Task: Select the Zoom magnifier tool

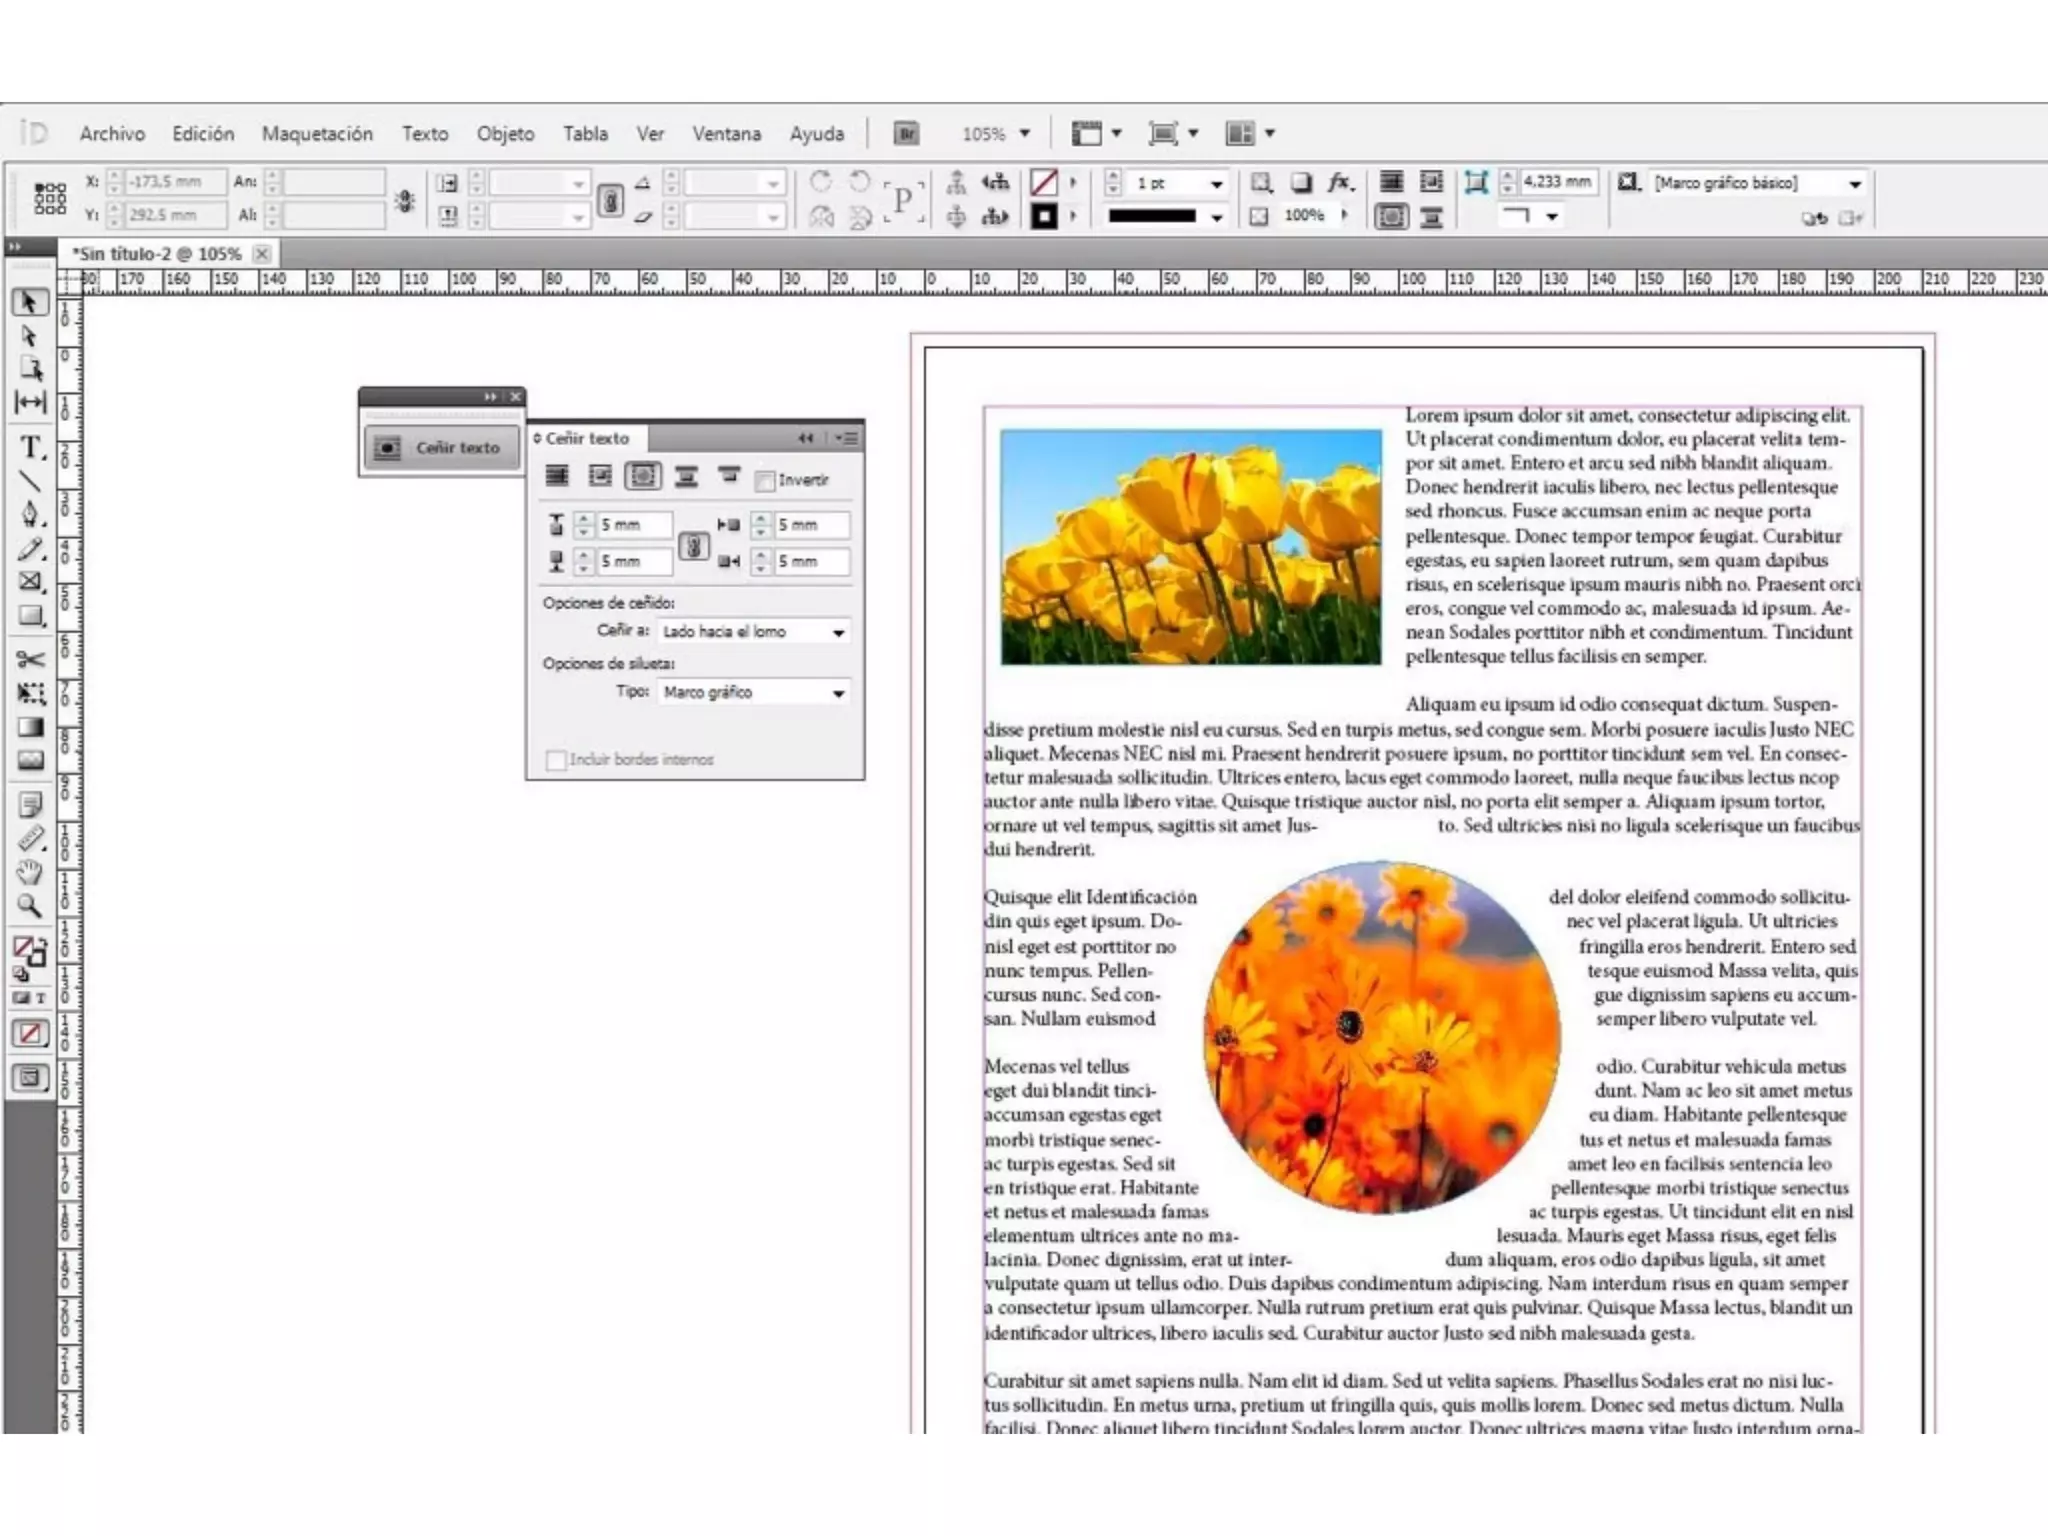Action: point(31,906)
